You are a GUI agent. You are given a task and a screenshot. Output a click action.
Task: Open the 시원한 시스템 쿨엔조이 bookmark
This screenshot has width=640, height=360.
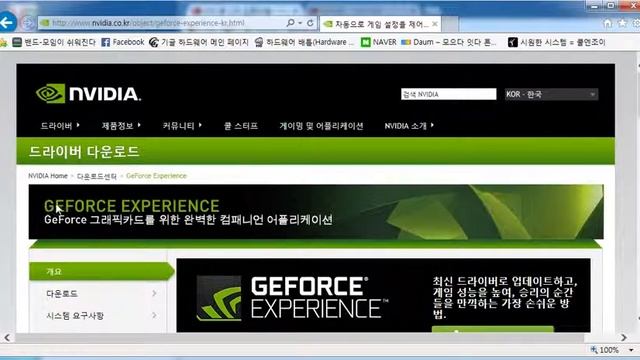coord(557,42)
